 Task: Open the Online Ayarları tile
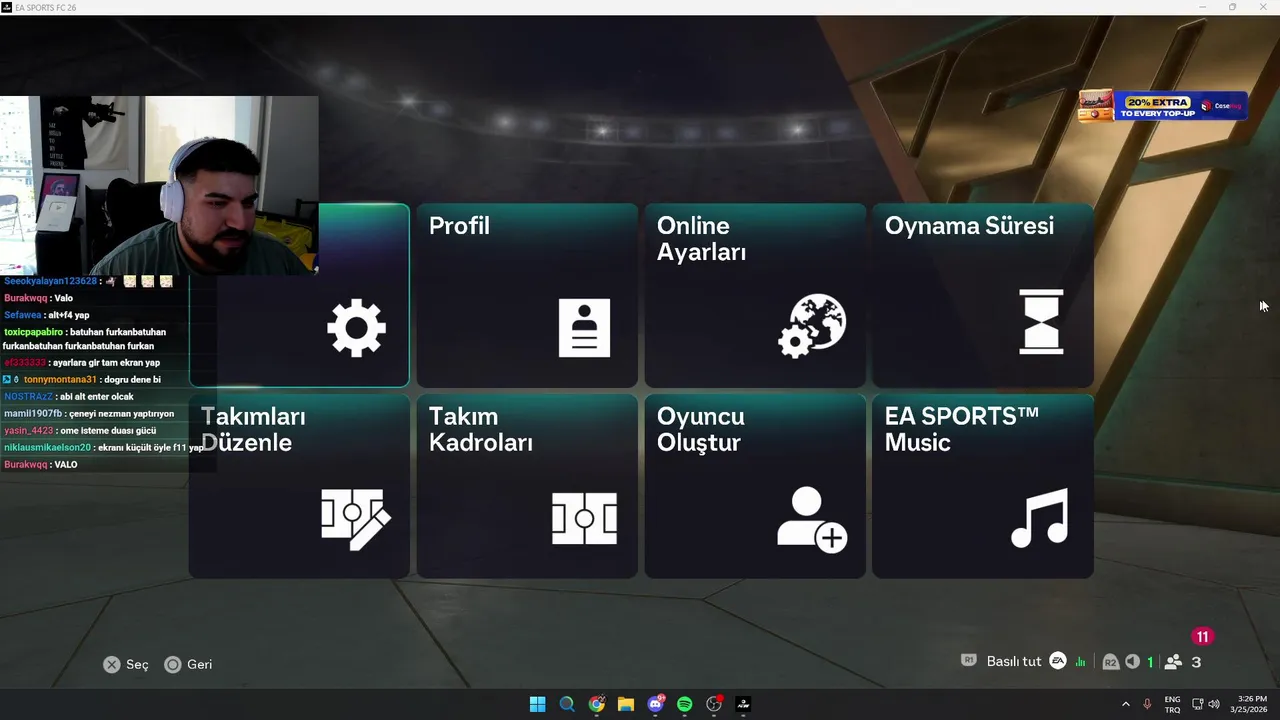[755, 295]
